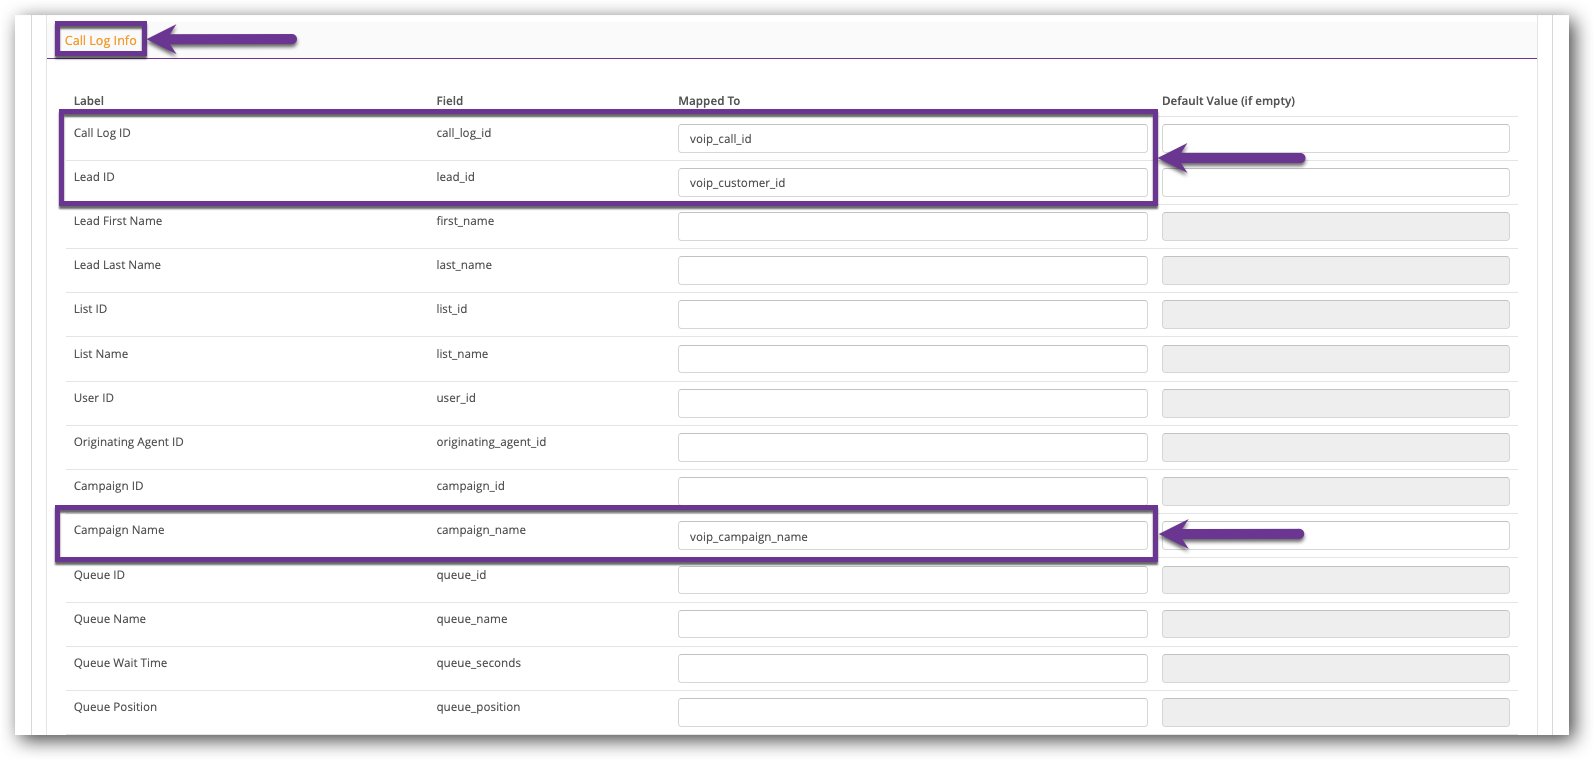Select the 'Queue Name' label
The width and height of the screenshot is (1594, 760).
click(110, 619)
